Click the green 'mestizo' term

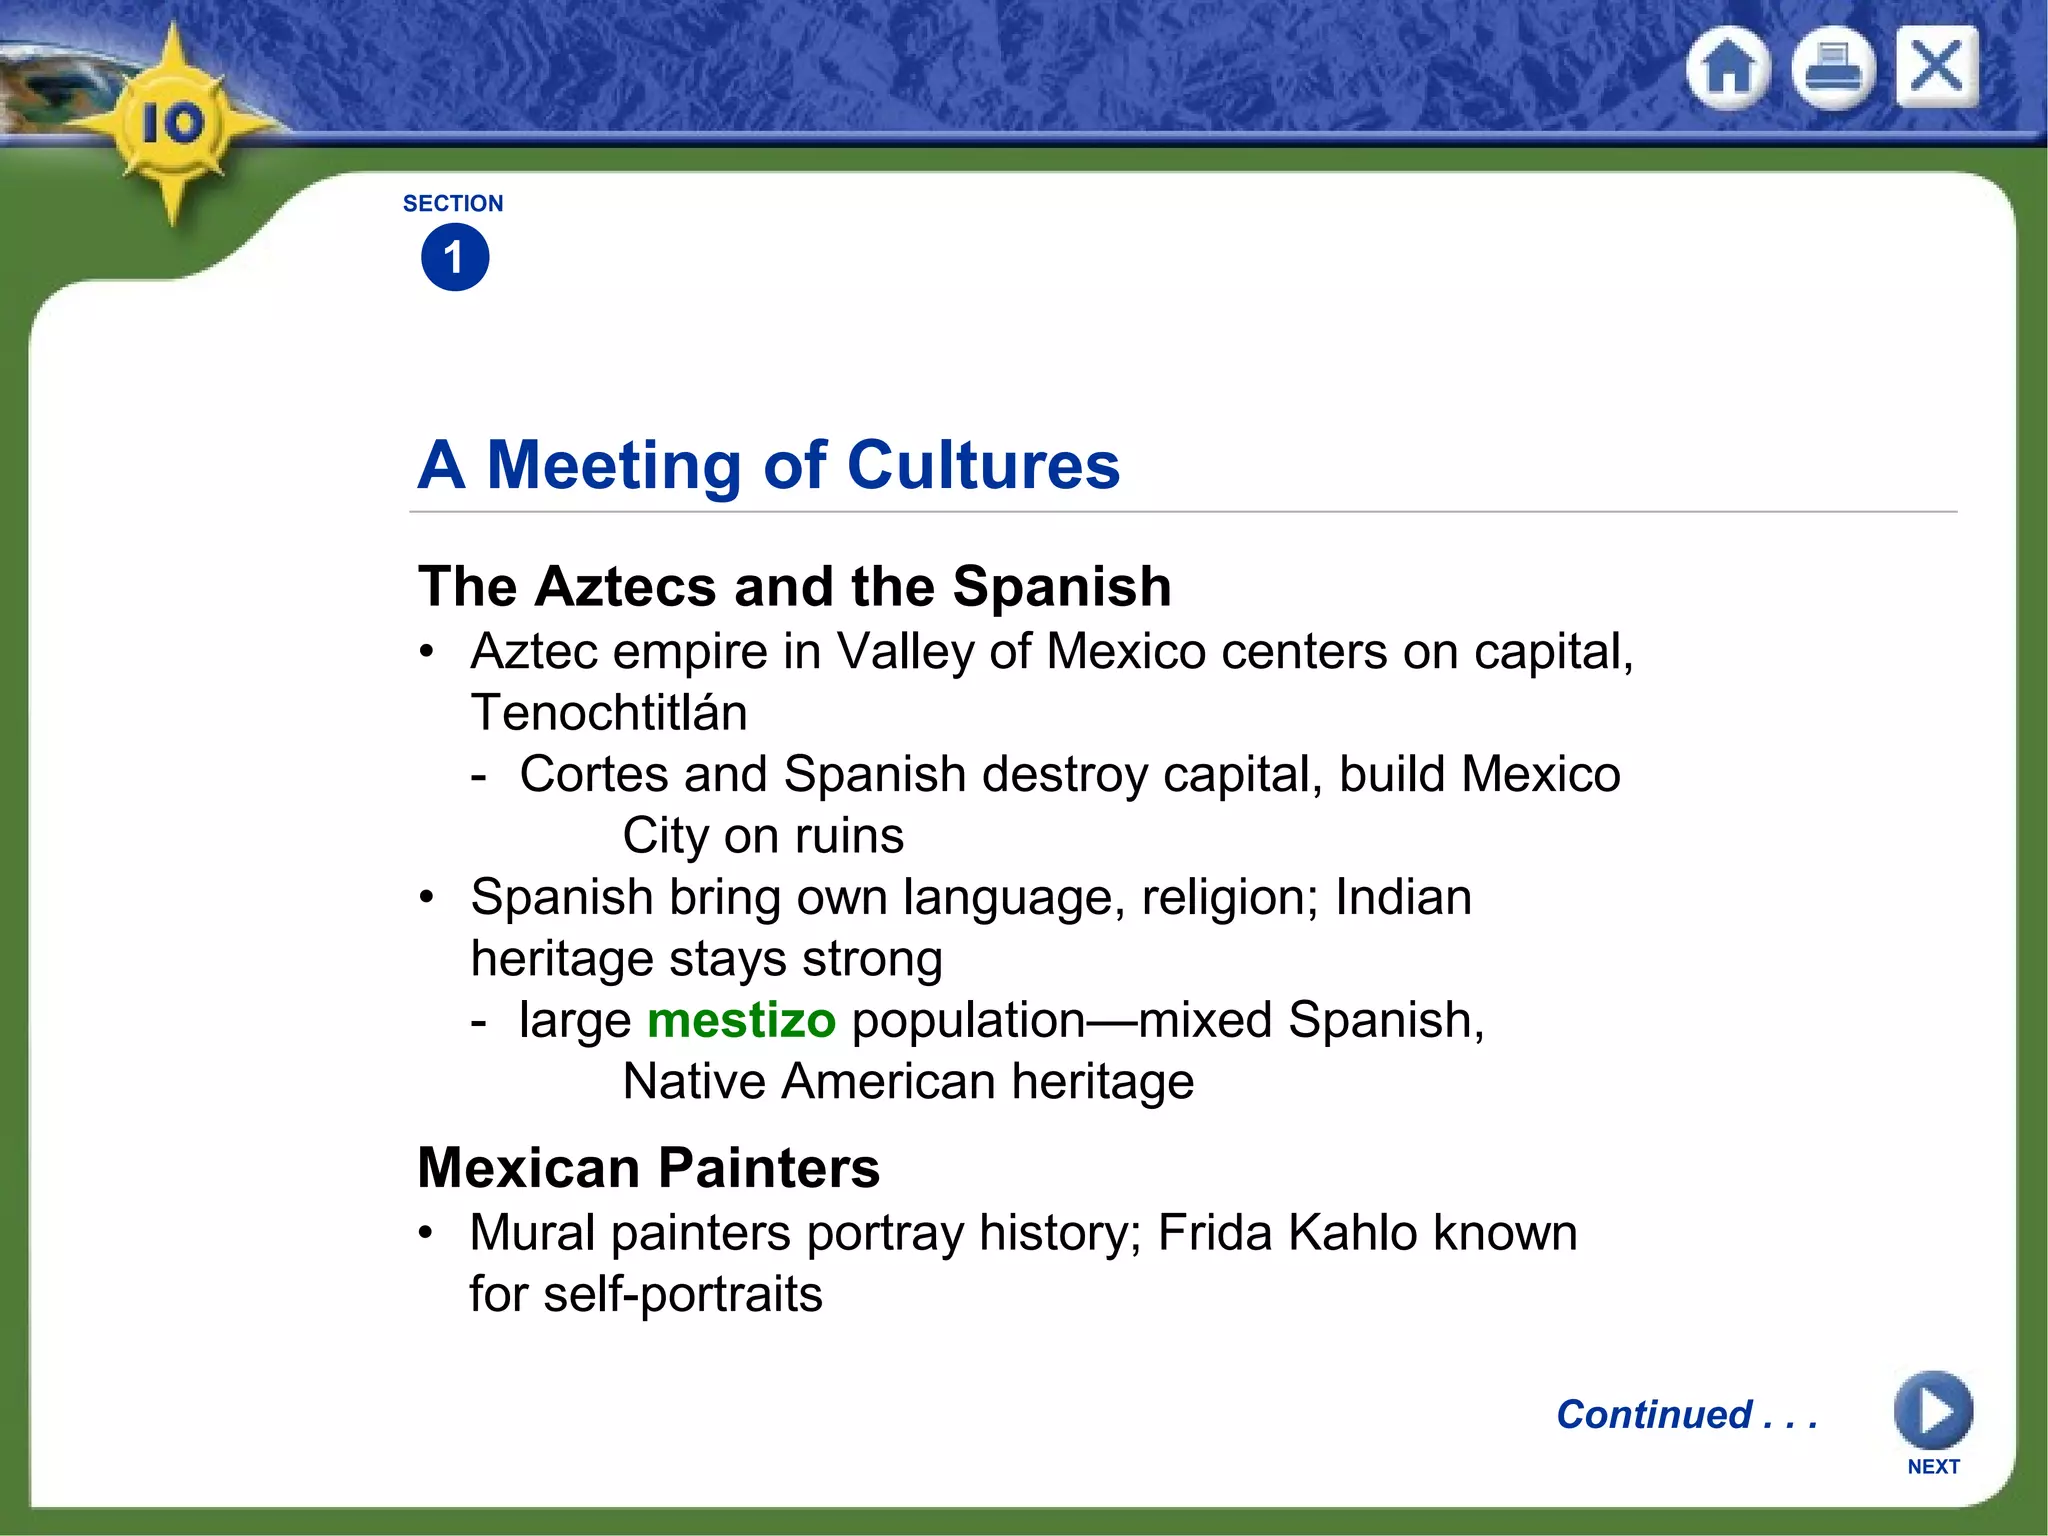point(741,1020)
